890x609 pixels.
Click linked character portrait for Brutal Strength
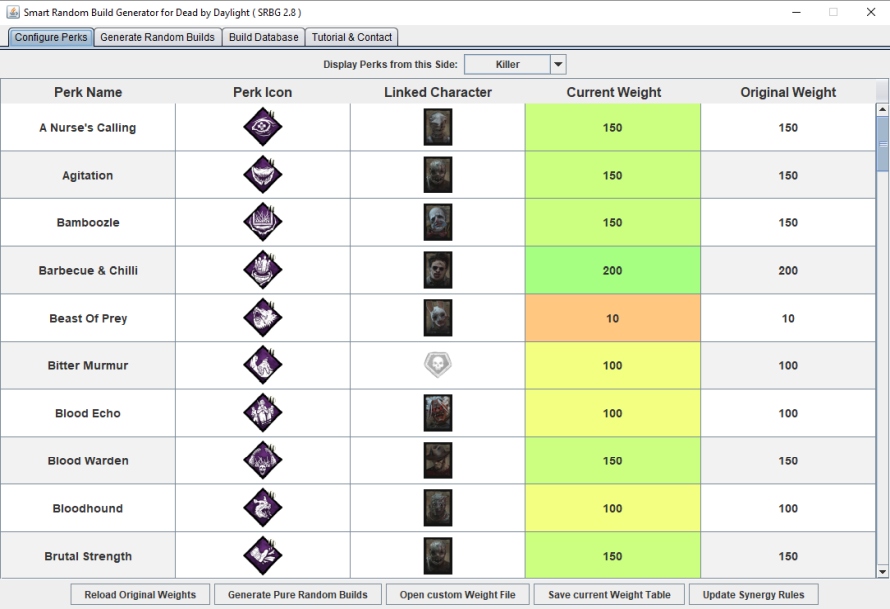pos(438,556)
